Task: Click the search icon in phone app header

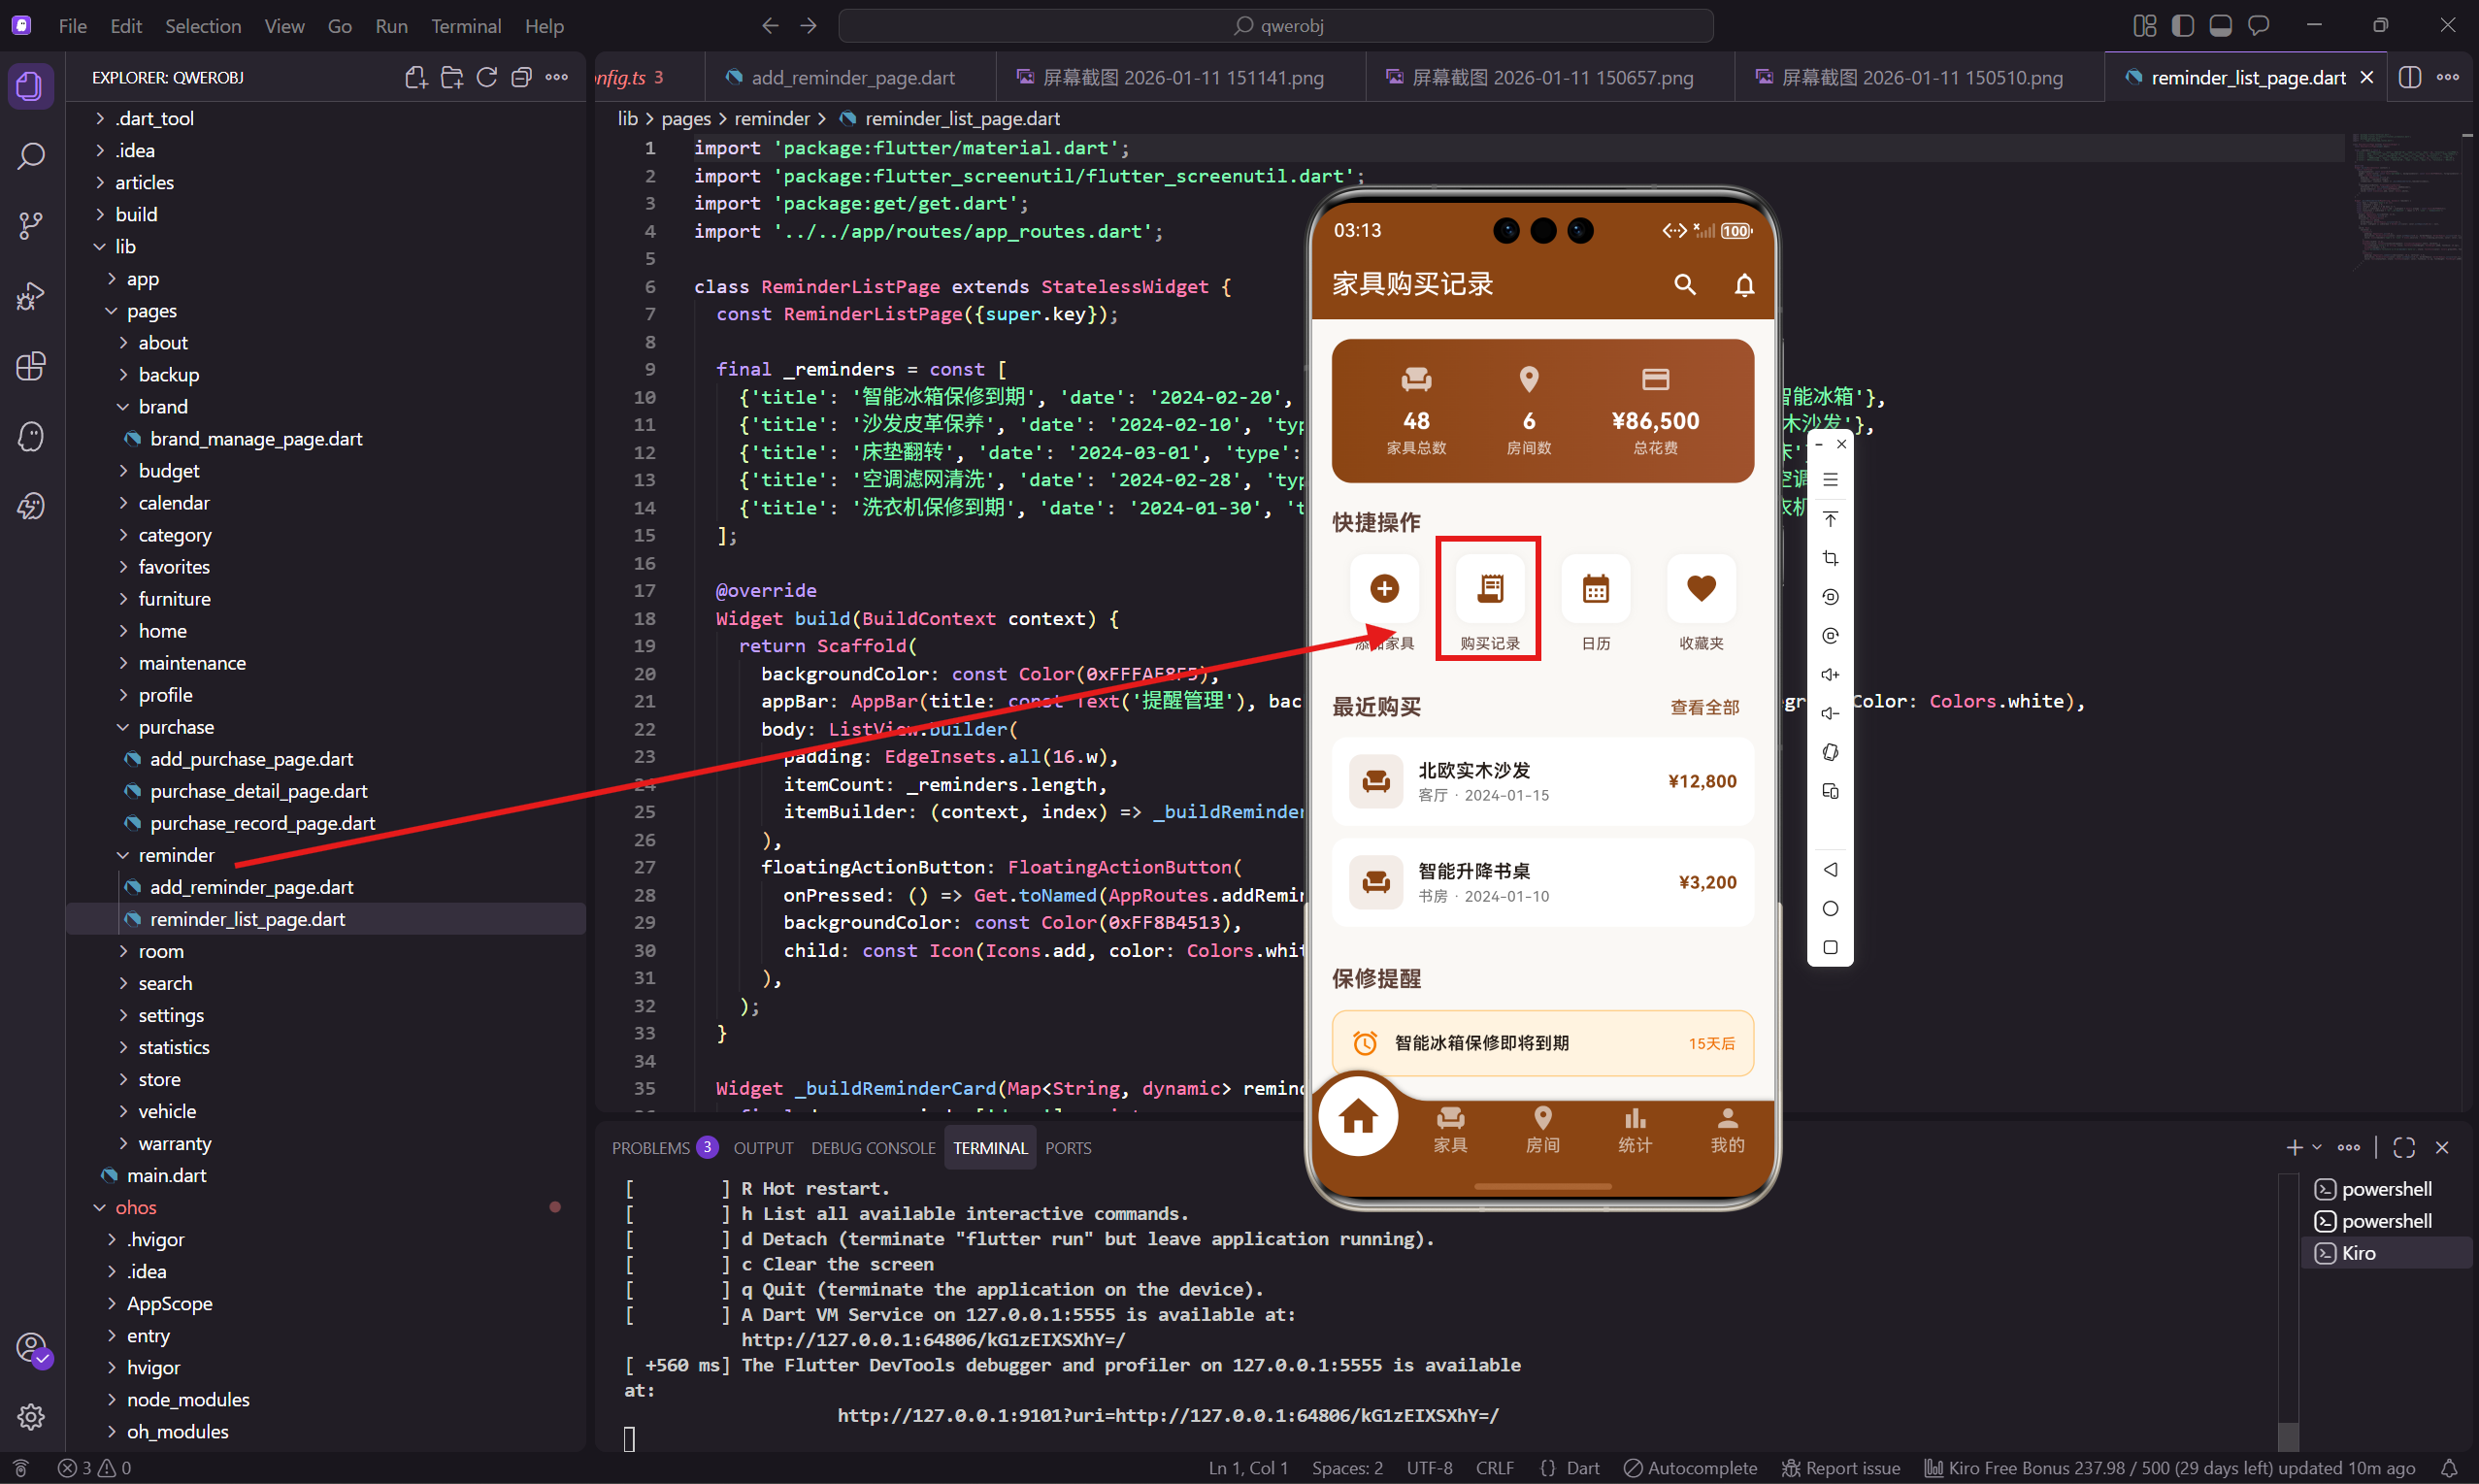Action: (1684, 286)
